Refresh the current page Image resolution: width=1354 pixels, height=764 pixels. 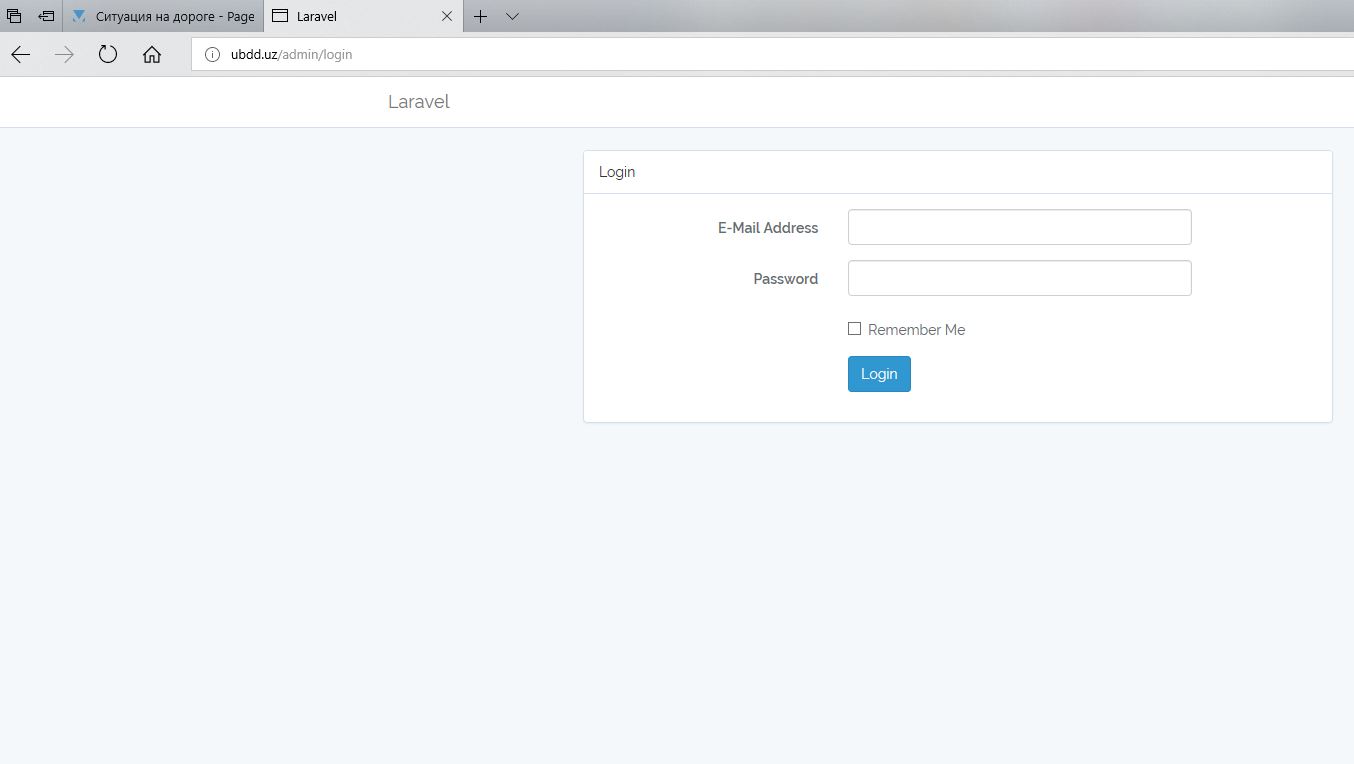point(108,55)
